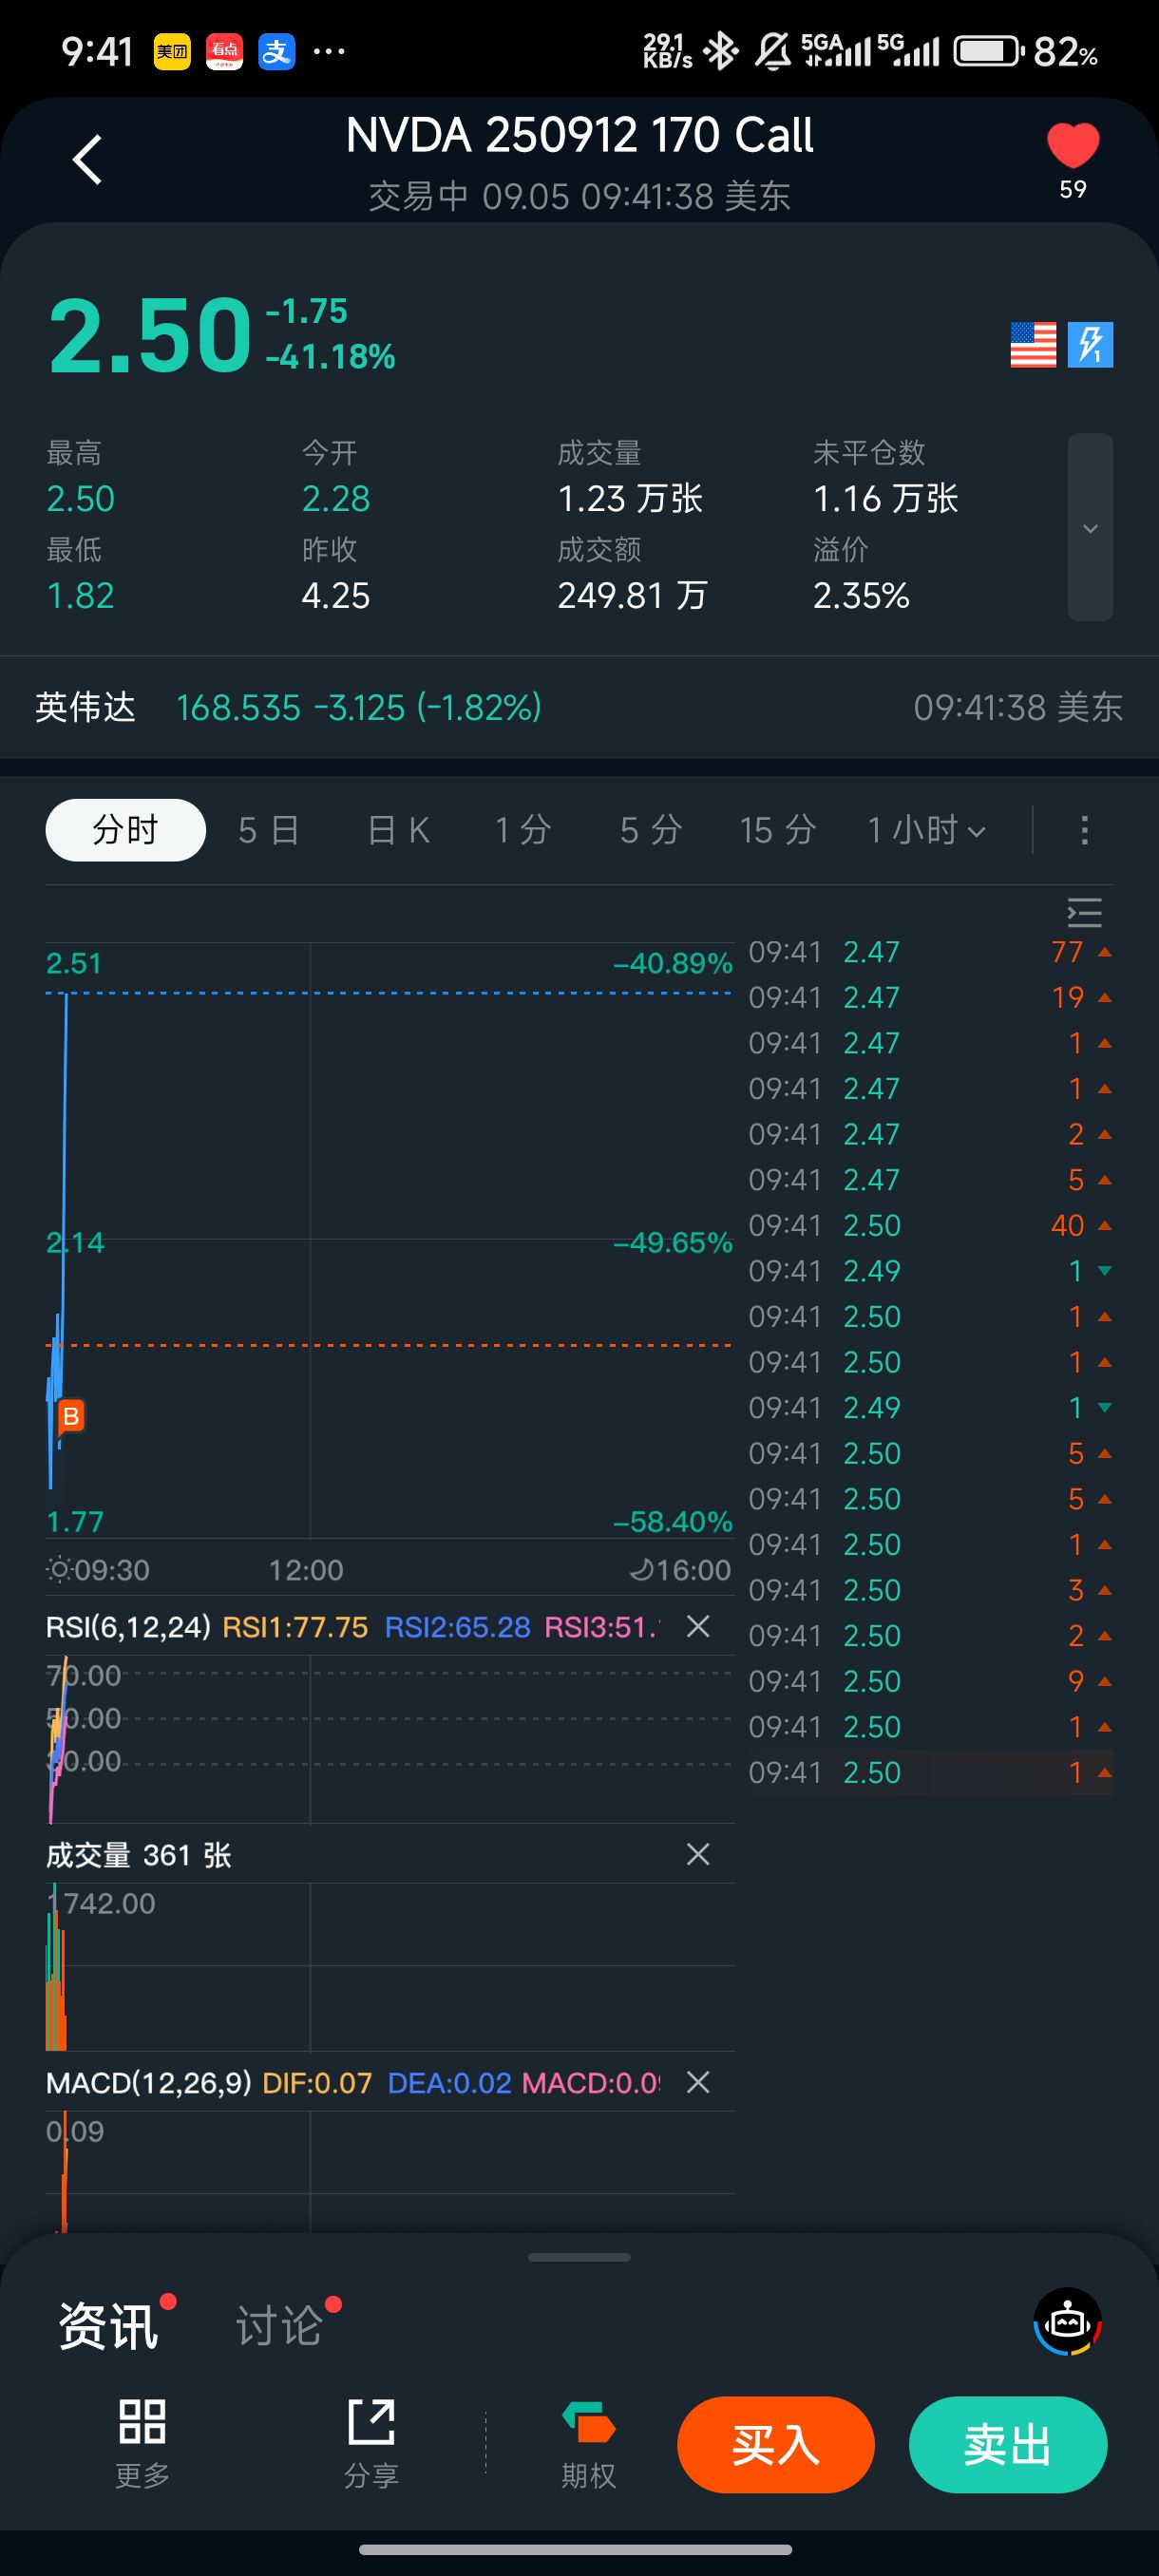Viewport: 1159px width, 2576px height.
Task: Open the 1小时 interval dropdown
Action: coord(927,830)
